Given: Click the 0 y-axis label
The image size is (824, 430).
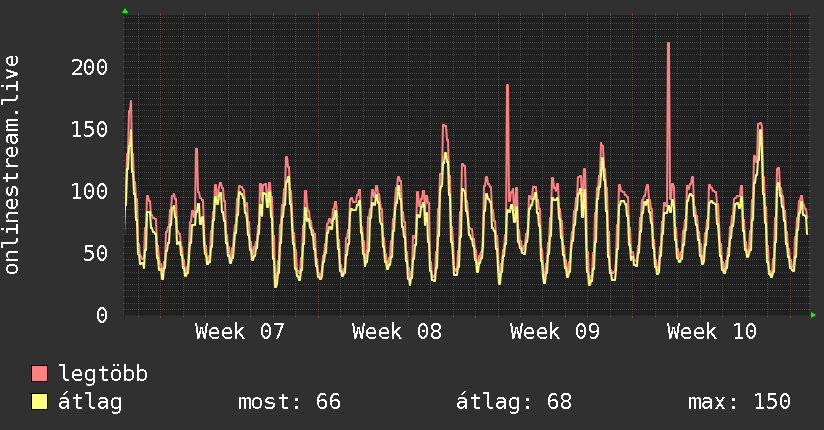Looking at the screenshot, I should click(102, 315).
